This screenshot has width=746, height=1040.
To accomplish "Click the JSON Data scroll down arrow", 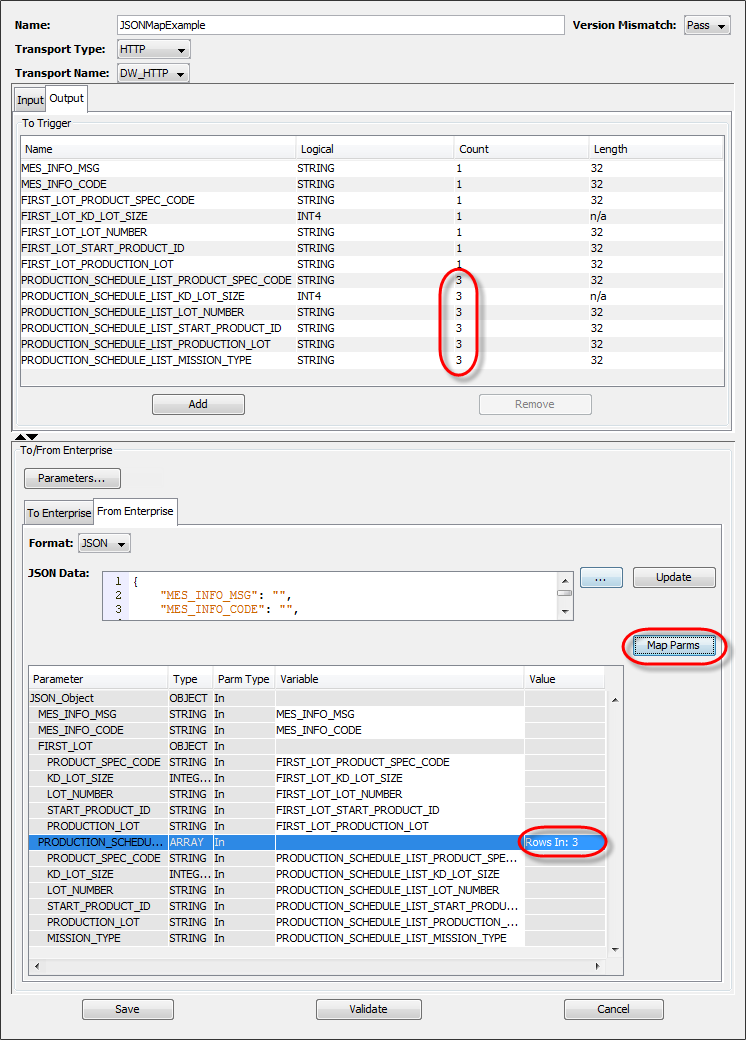I will (x=565, y=610).
